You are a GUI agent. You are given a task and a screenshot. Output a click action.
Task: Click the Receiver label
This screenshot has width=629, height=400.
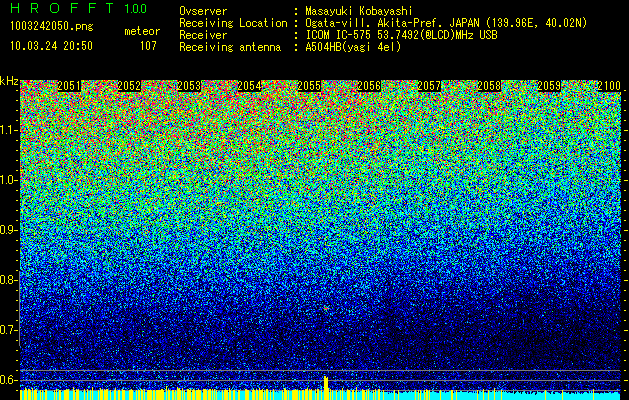click(203, 35)
